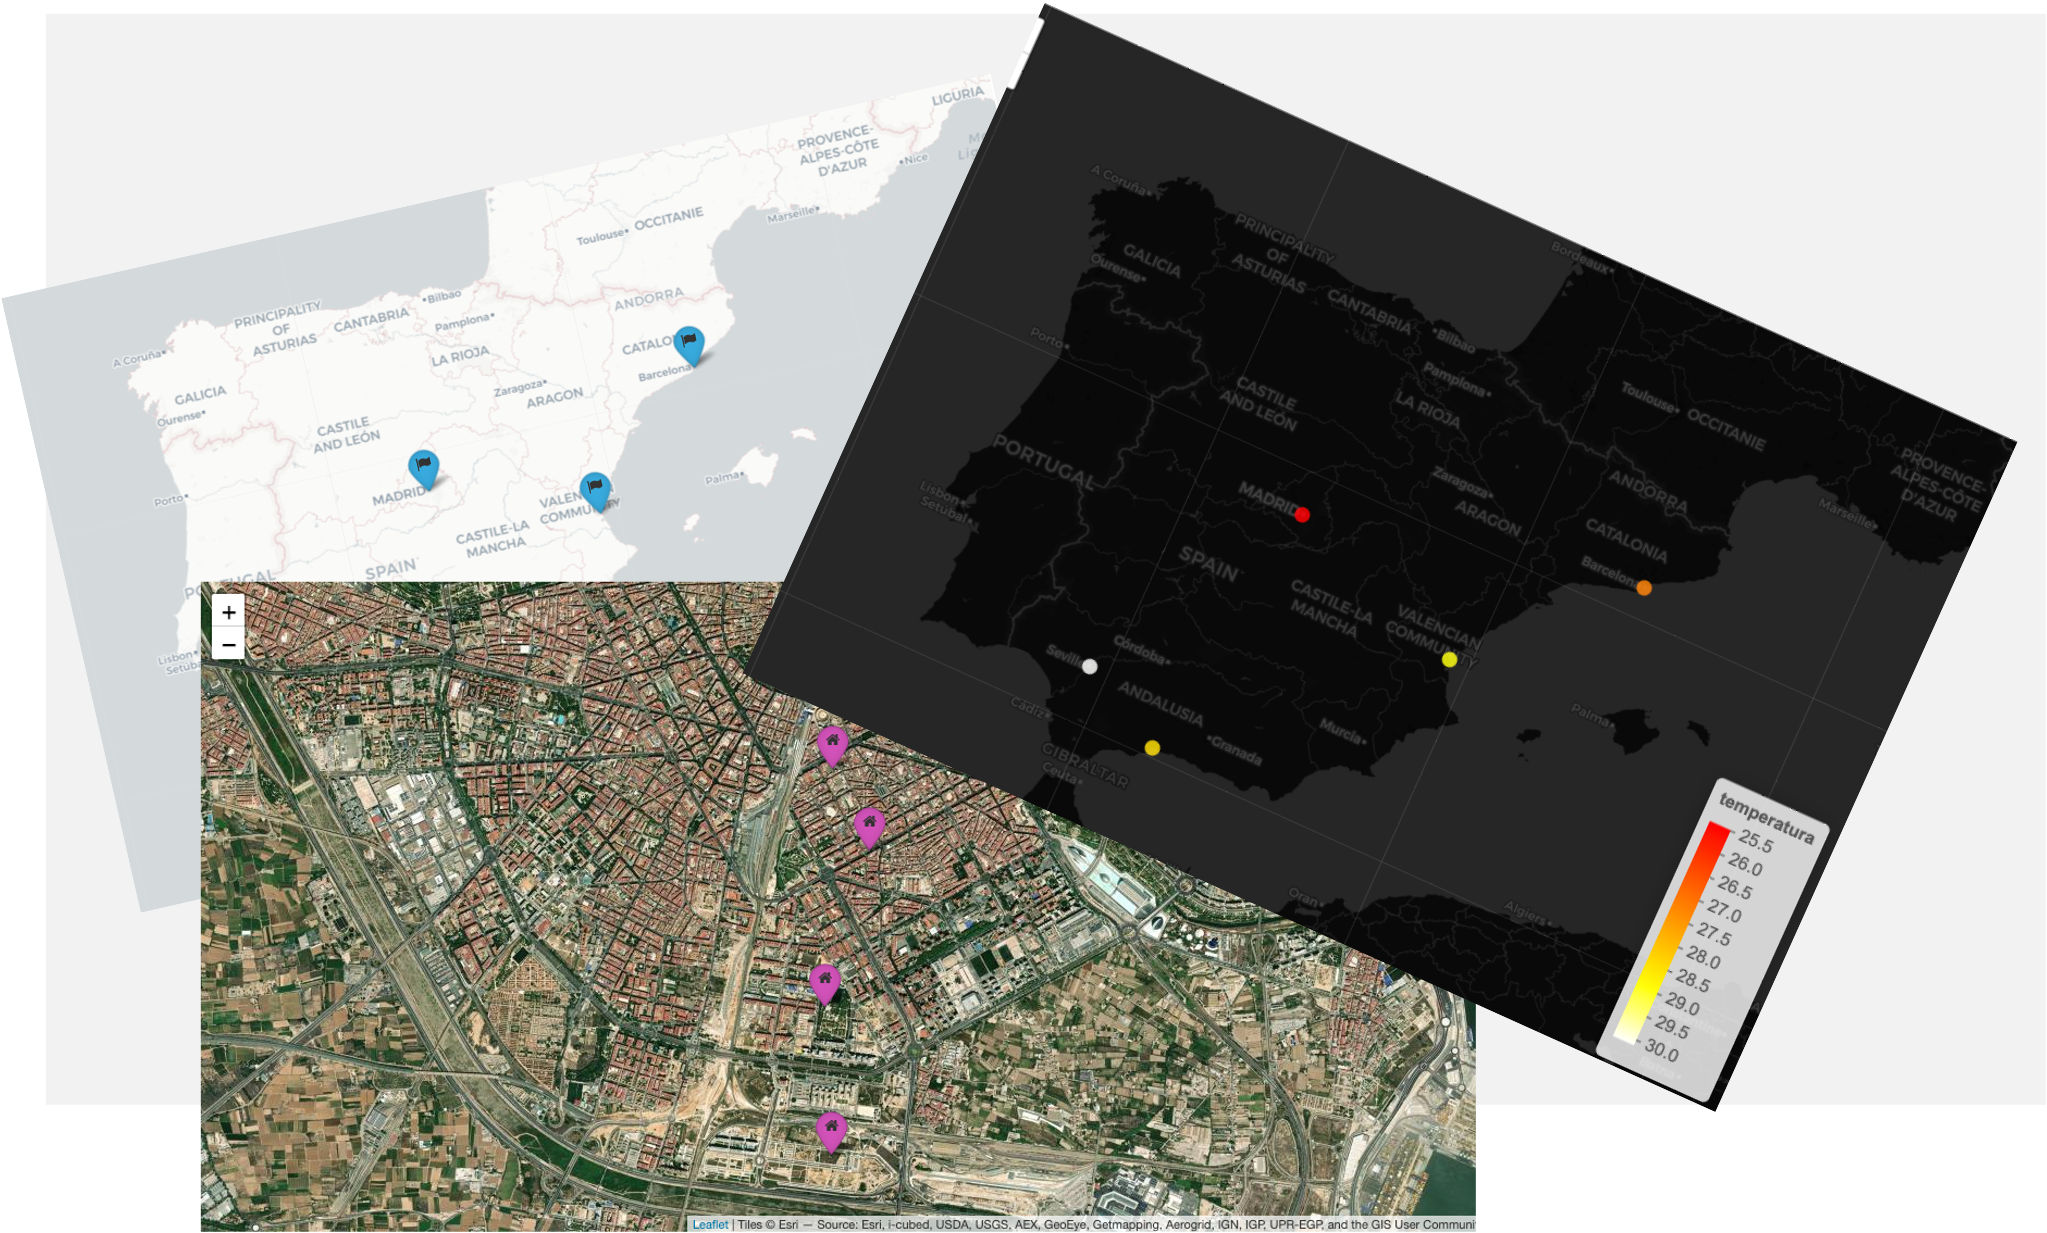2047x1233 pixels.
Task: Click the blue flag marker at Barcelona
Action: [689, 346]
